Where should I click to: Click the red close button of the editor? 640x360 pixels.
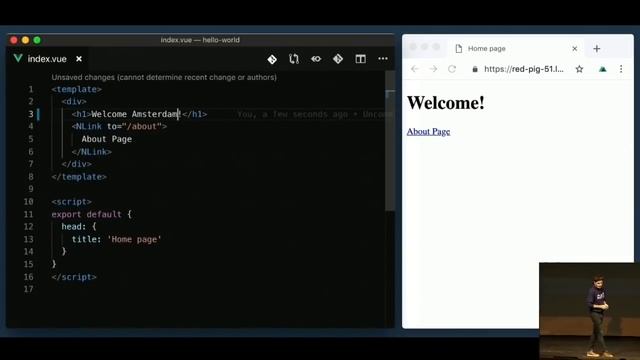[x=14, y=40]
